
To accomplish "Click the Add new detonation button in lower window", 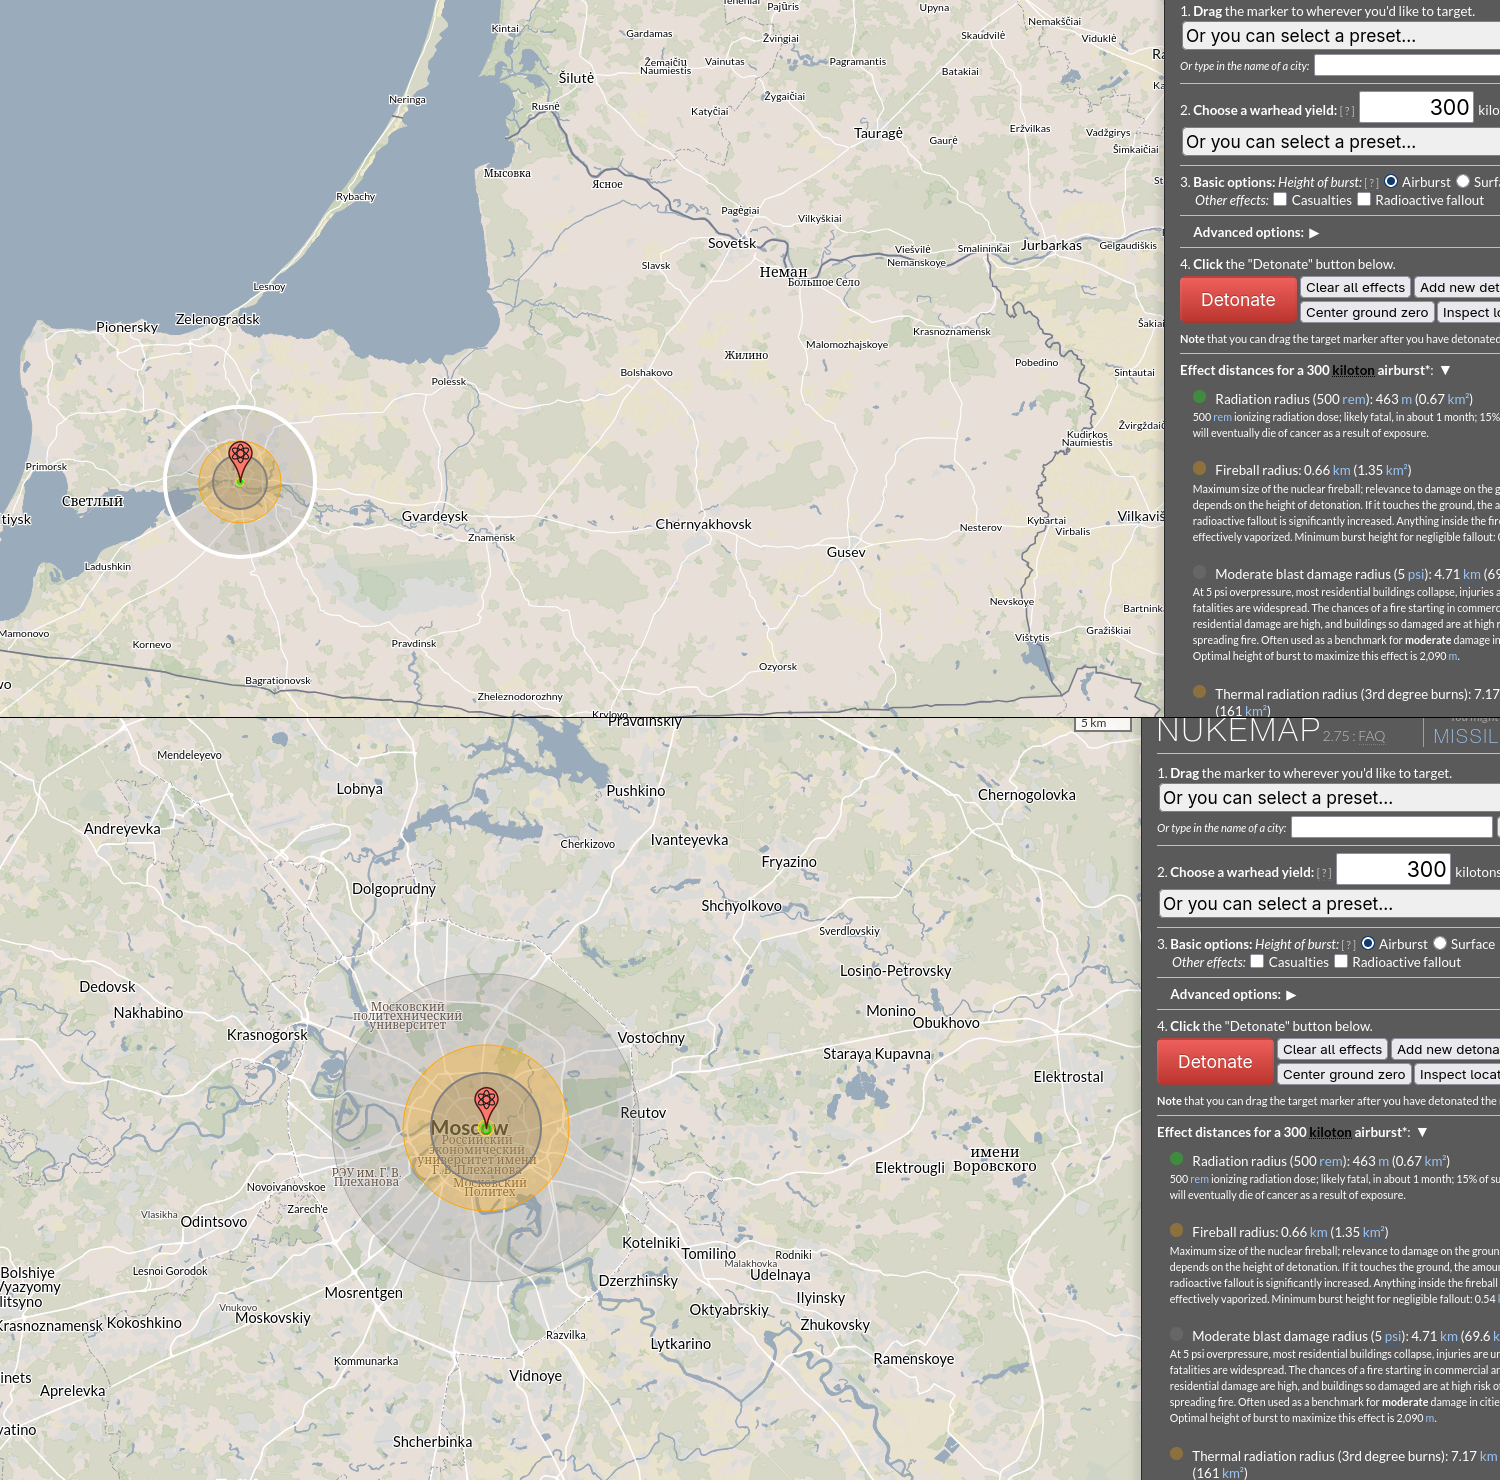I will [1446, 1050].
